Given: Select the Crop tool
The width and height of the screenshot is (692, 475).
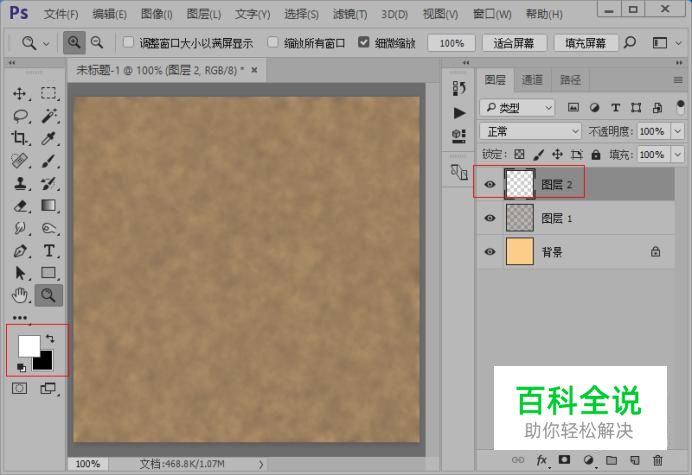Looking at the screenshot, I should click(19, 139).
